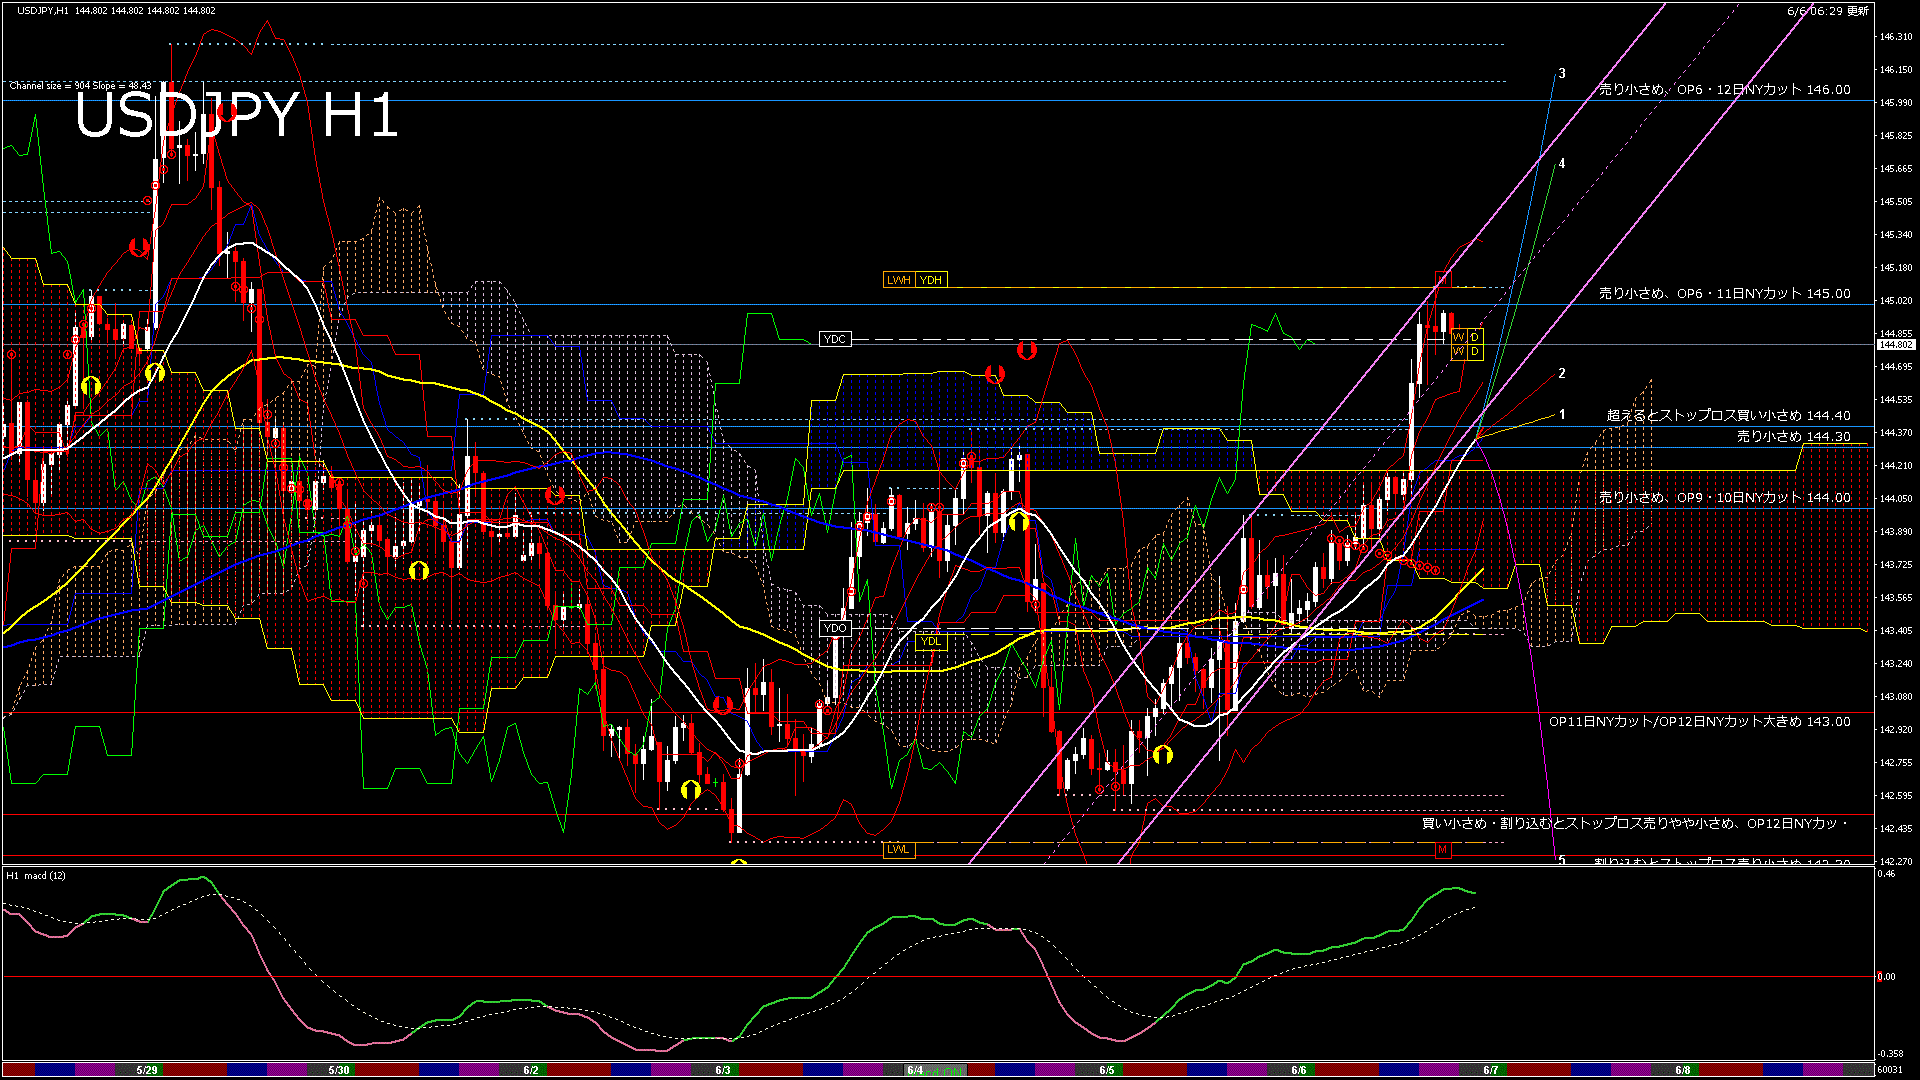Select the YDO line label
The width and height of the screenshot is (1920, 1080).
(834, 628)
